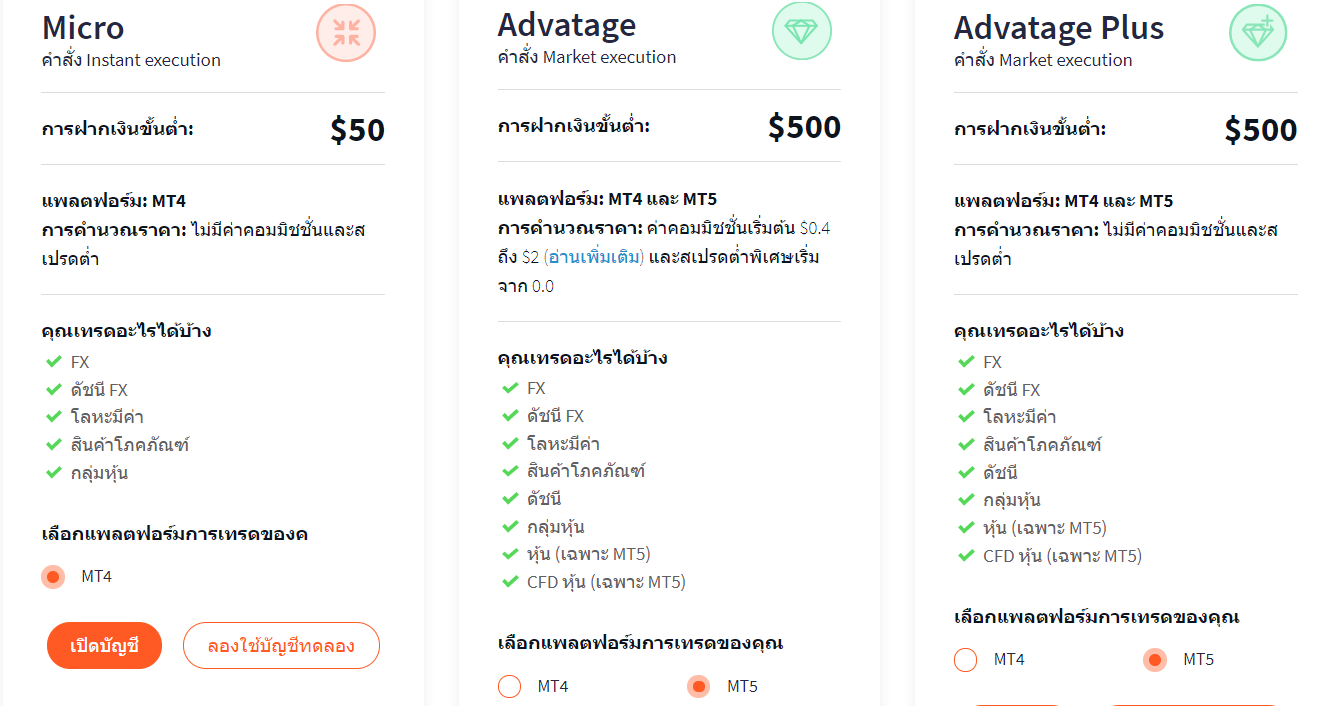Viewport: 1334px width, 706px height.
Task: Click the FX checkmark in Micro card
Action: click(x=54, y=361)
